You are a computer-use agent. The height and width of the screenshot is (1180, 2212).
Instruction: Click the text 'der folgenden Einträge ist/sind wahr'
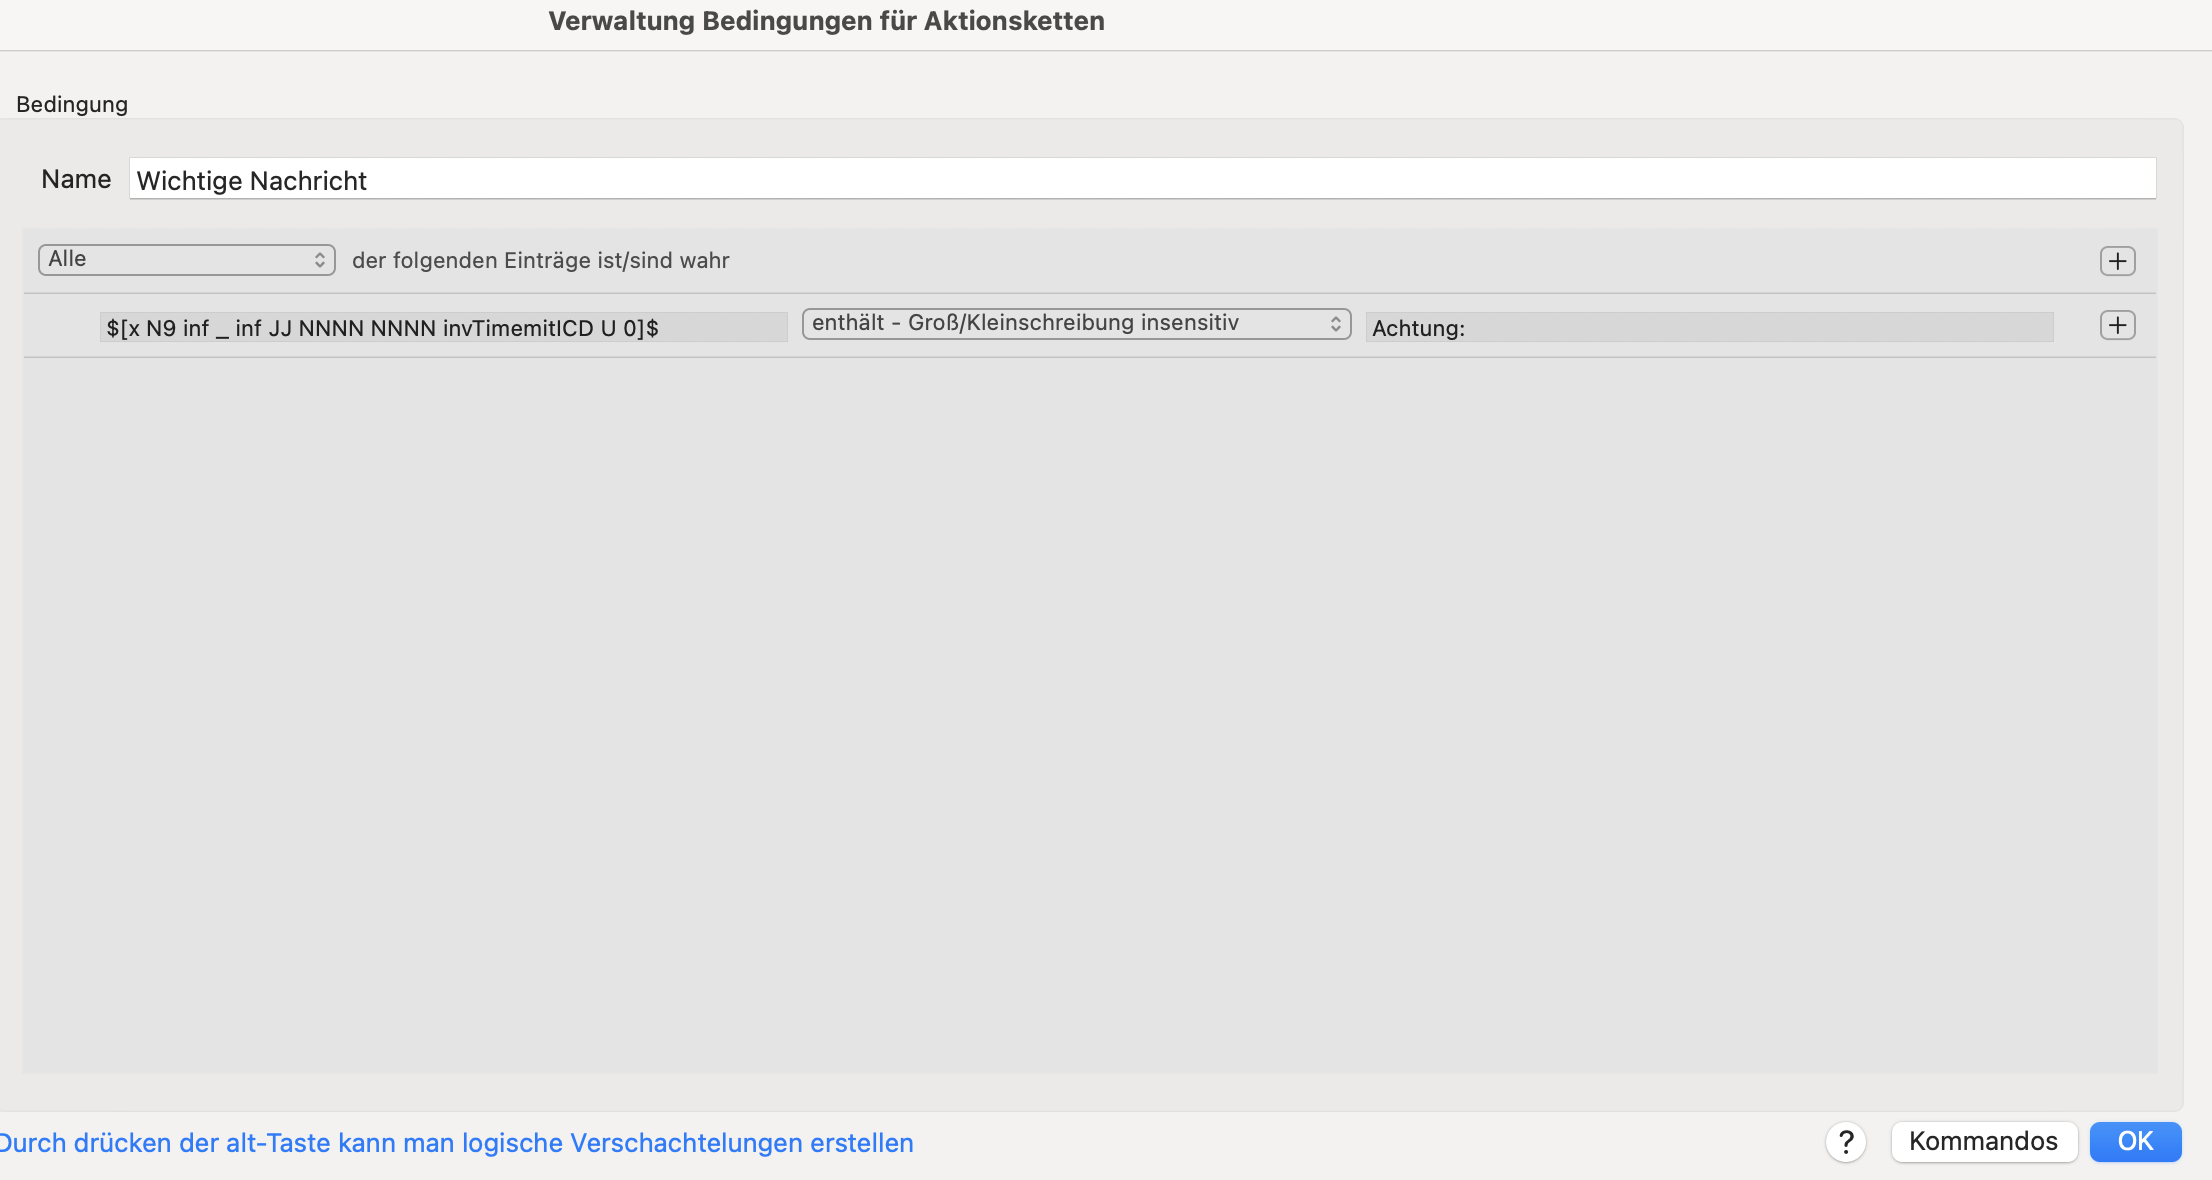[x=541, y=260]
